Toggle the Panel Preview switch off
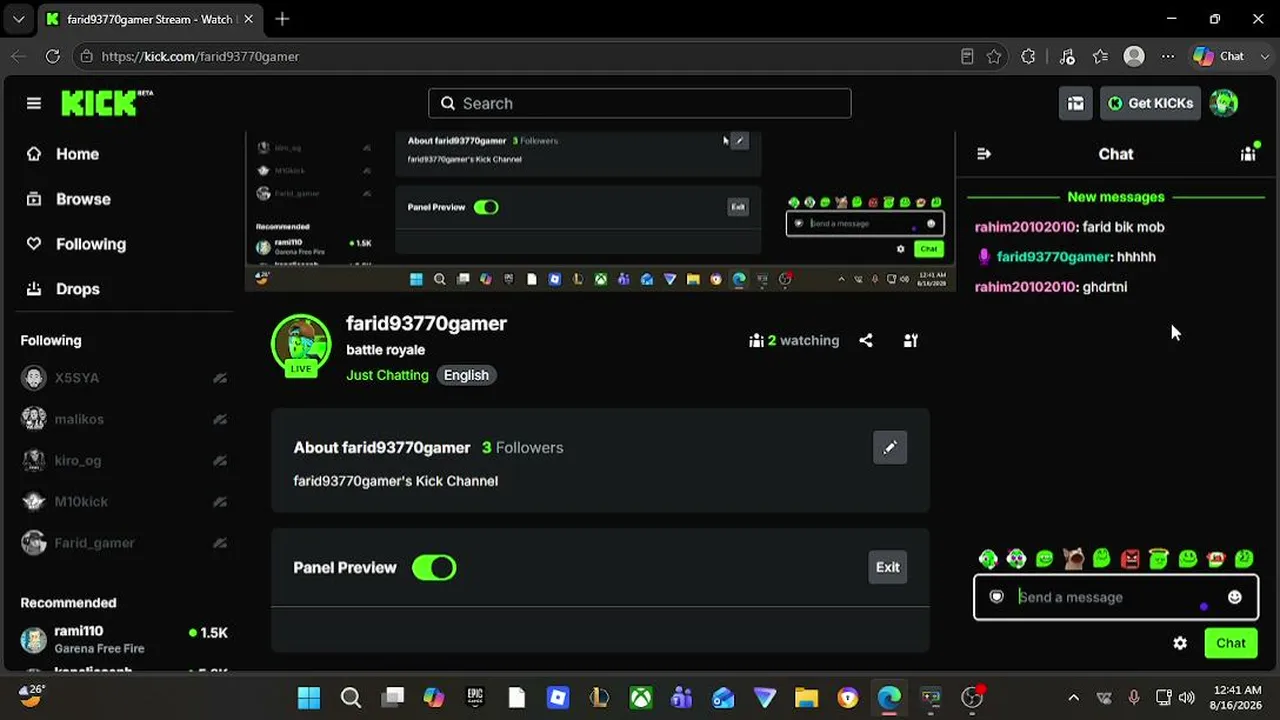 (x=434, y=568)
